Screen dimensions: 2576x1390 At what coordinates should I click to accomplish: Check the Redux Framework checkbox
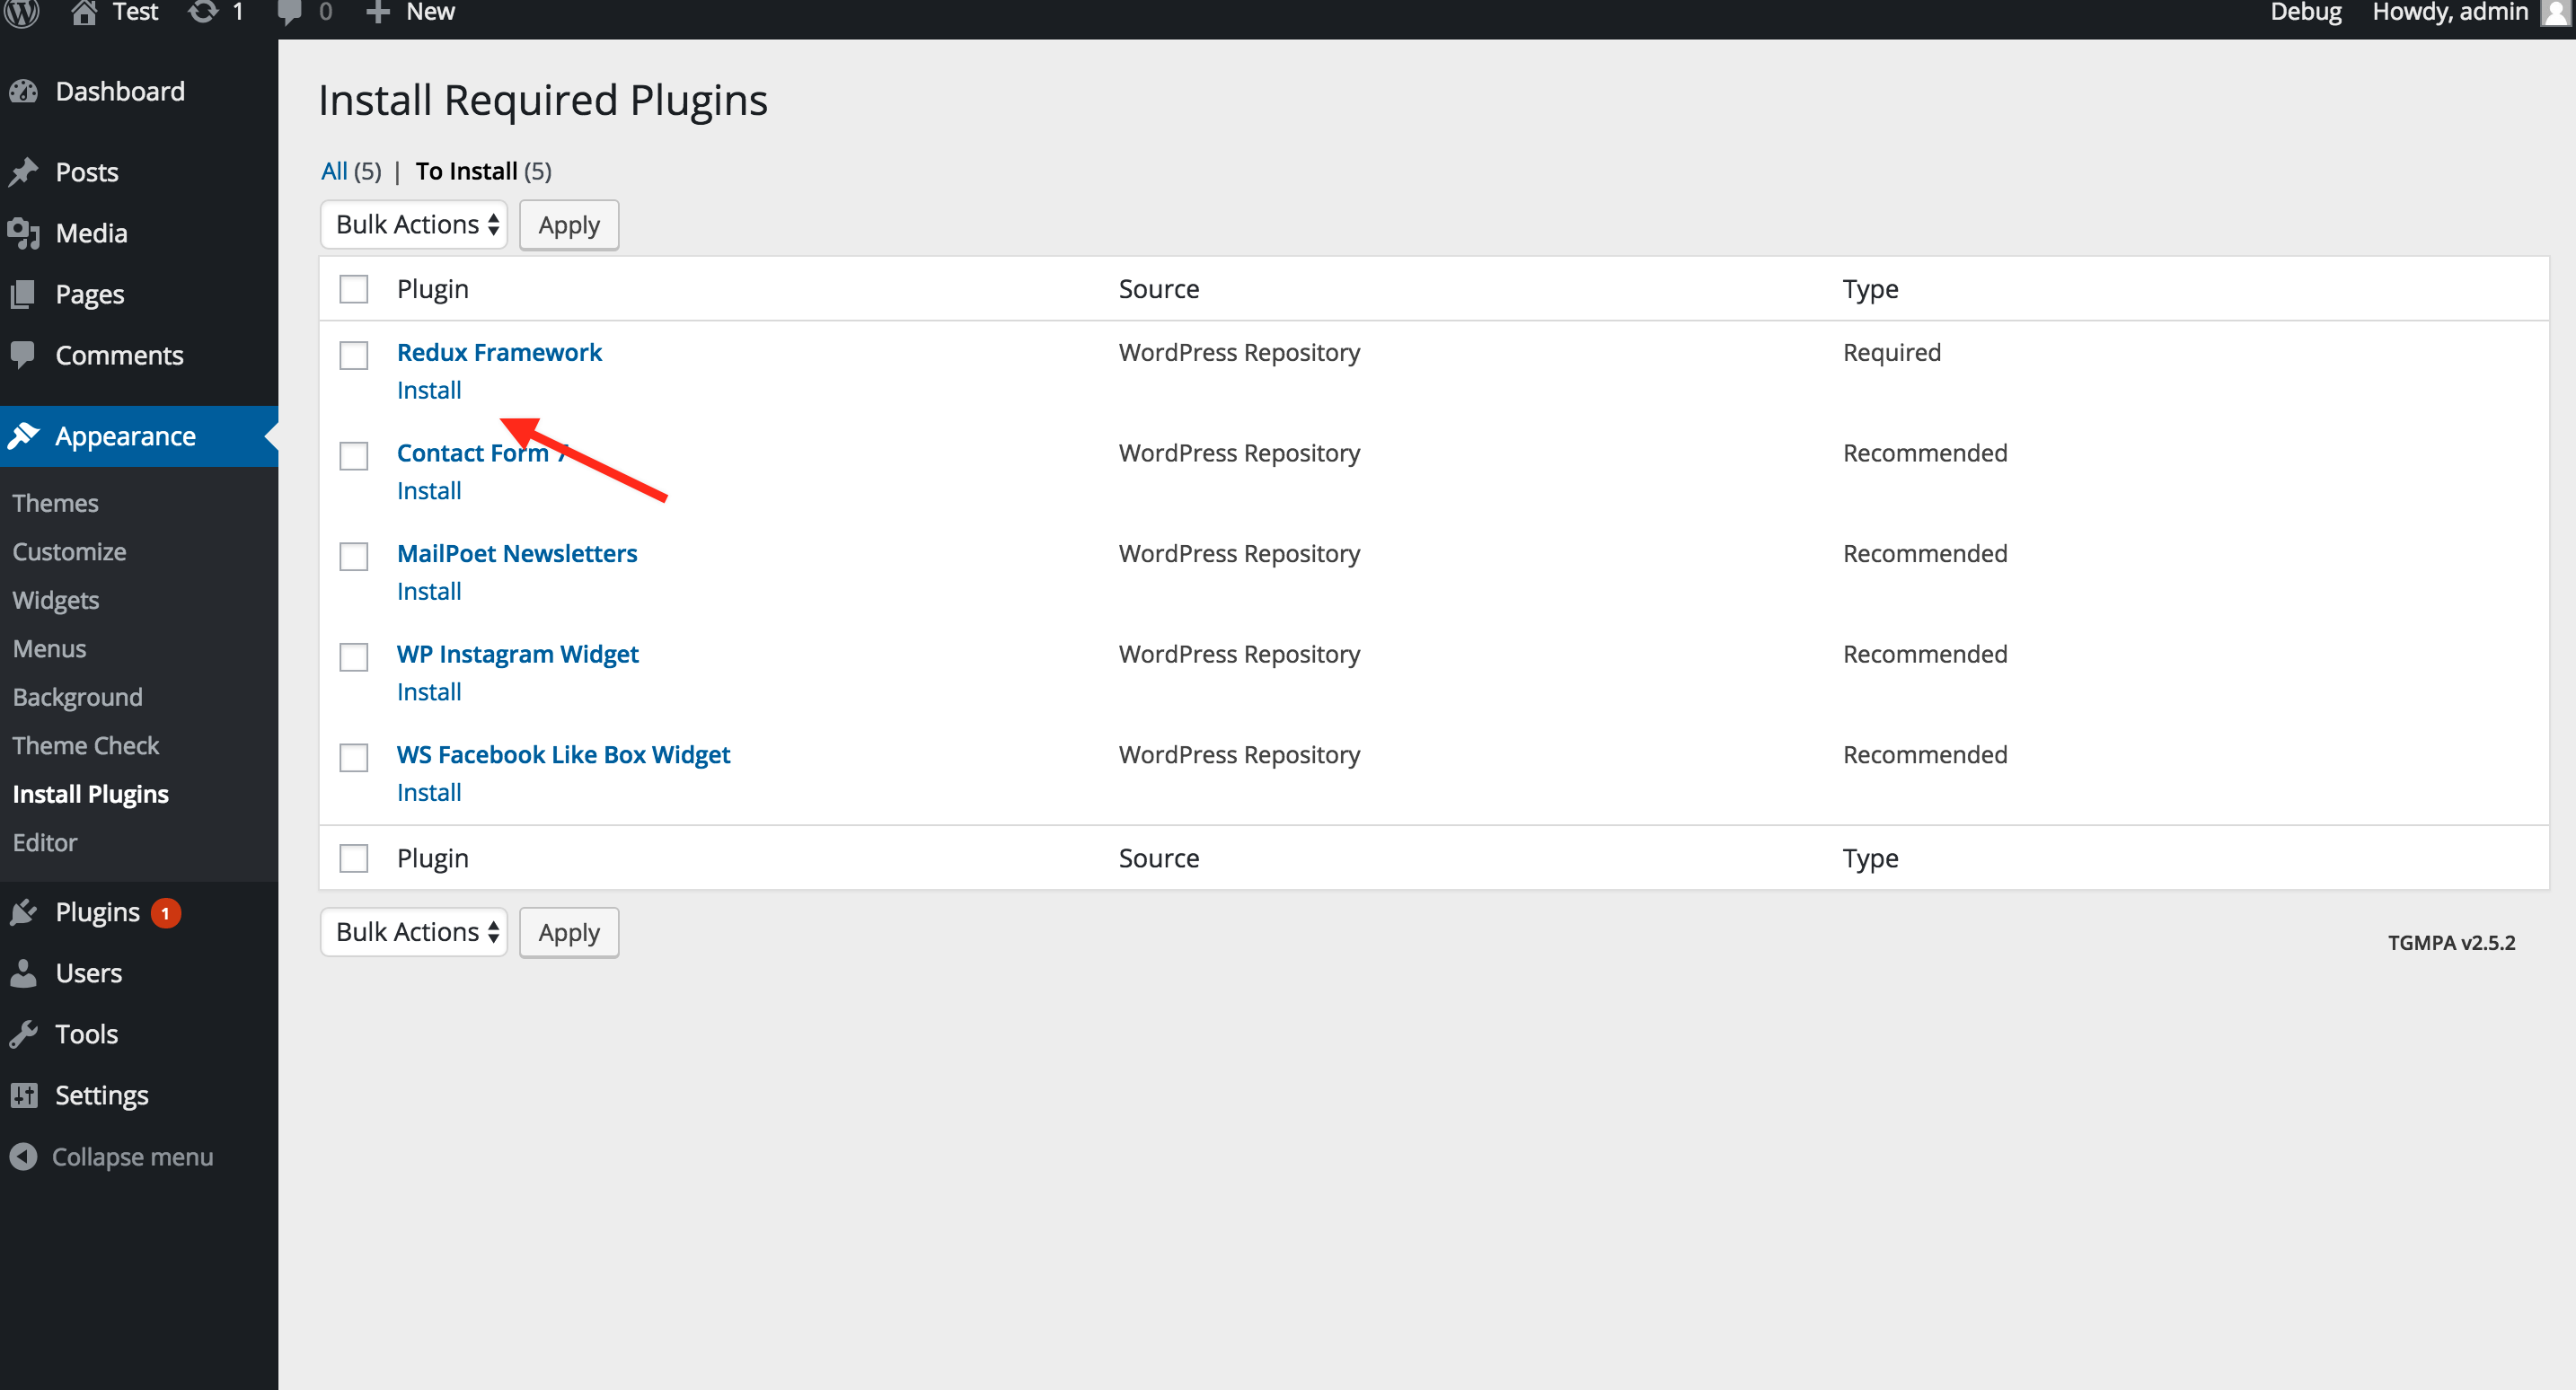tap(353, 355)
